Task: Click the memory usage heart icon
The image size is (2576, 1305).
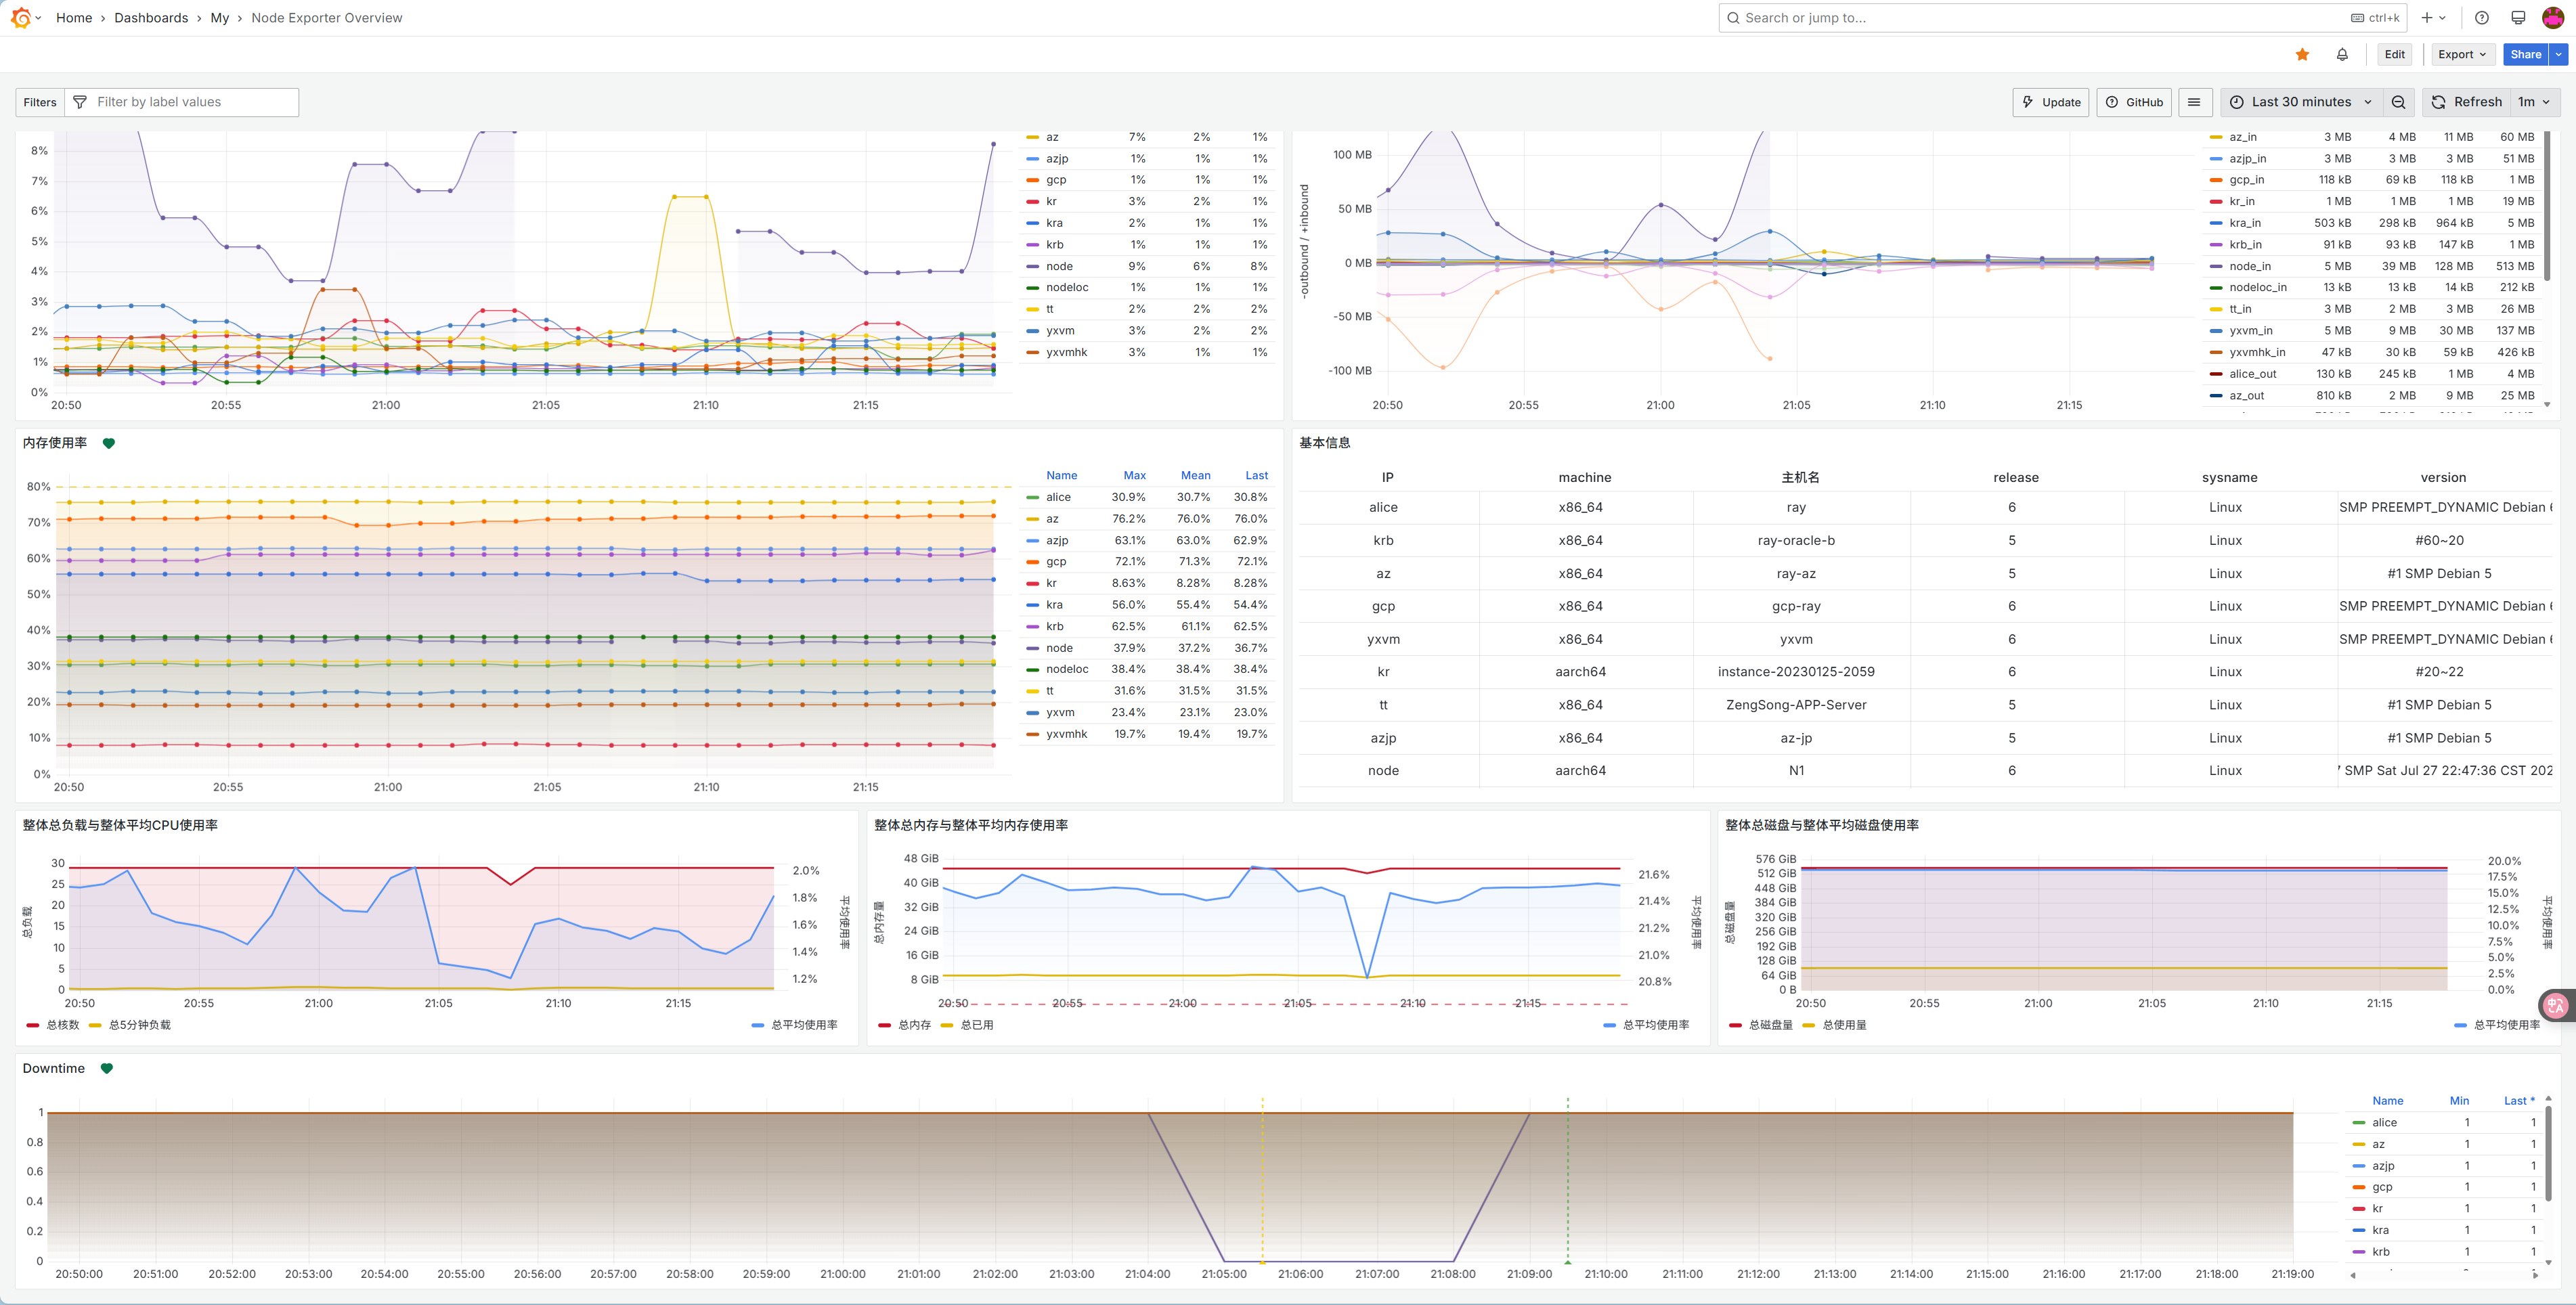Action: click(109, 443)
